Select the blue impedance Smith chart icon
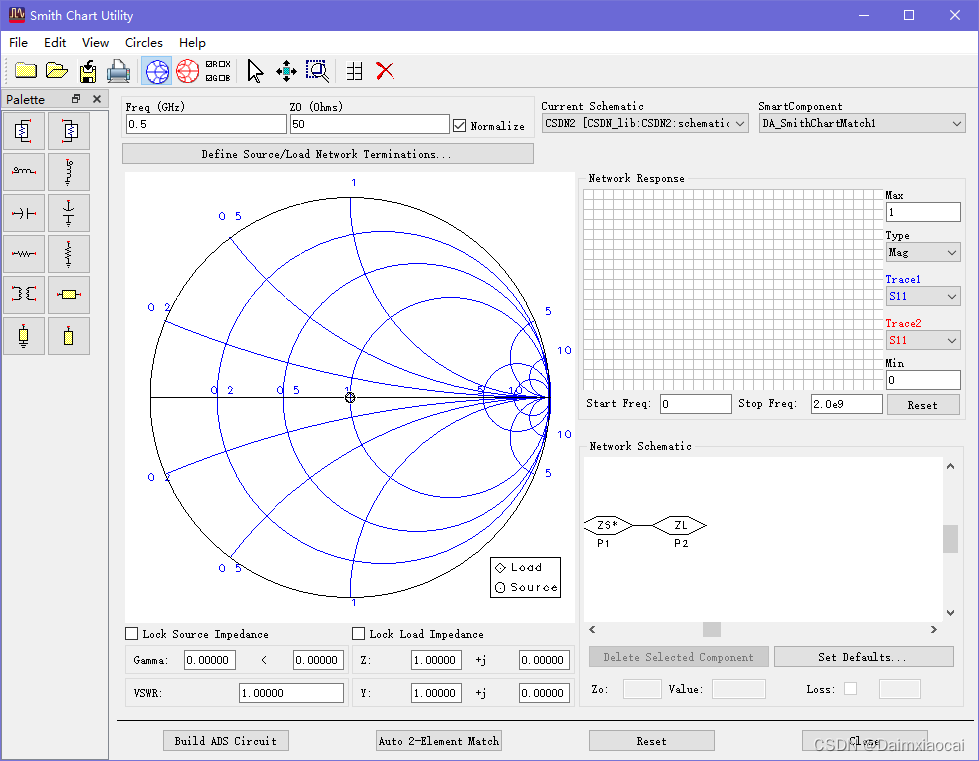 pos(157,71)
